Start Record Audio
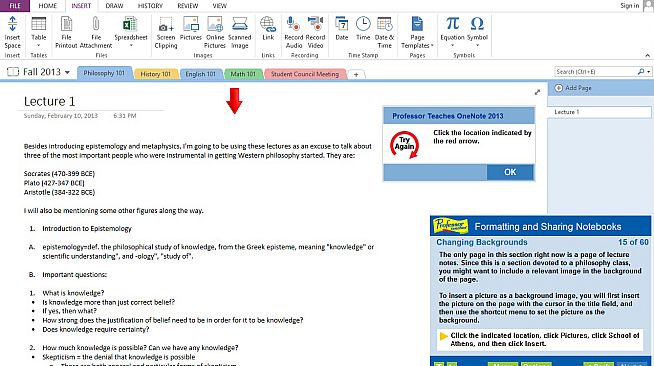 coord(294,33)
